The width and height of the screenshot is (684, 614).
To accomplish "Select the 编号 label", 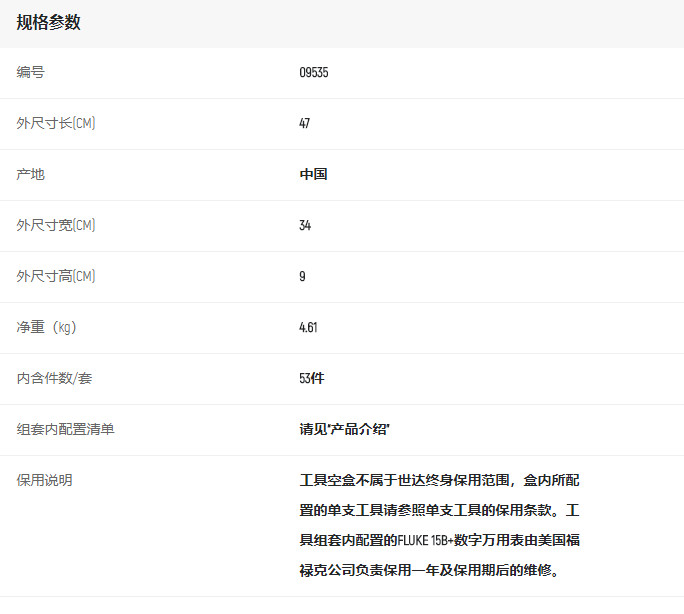I will click(31, 72).
